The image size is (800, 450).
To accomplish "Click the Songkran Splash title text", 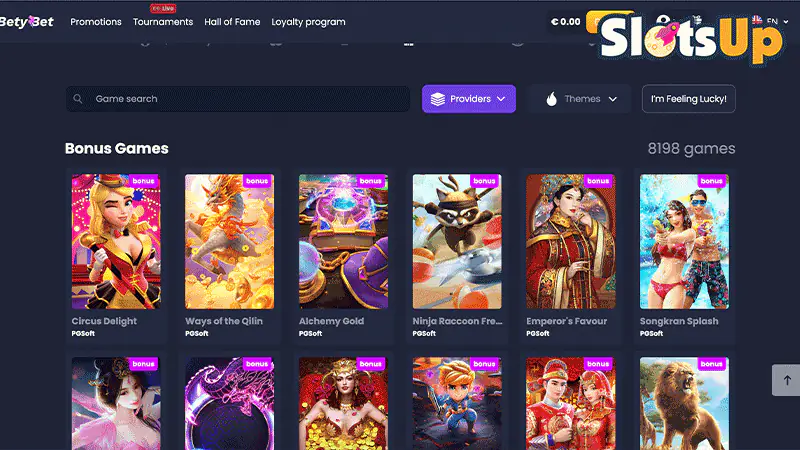I will [x=679, y=321].
